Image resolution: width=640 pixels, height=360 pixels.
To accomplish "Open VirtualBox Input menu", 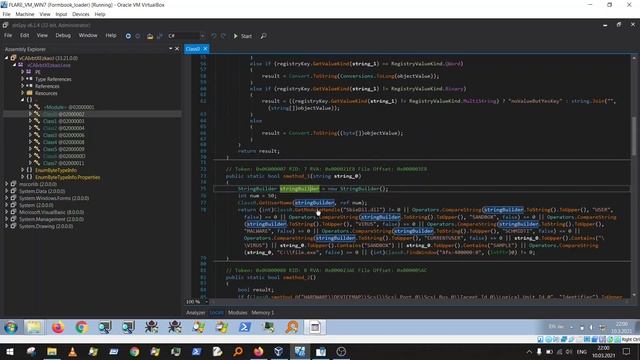I will coord(61,14).
